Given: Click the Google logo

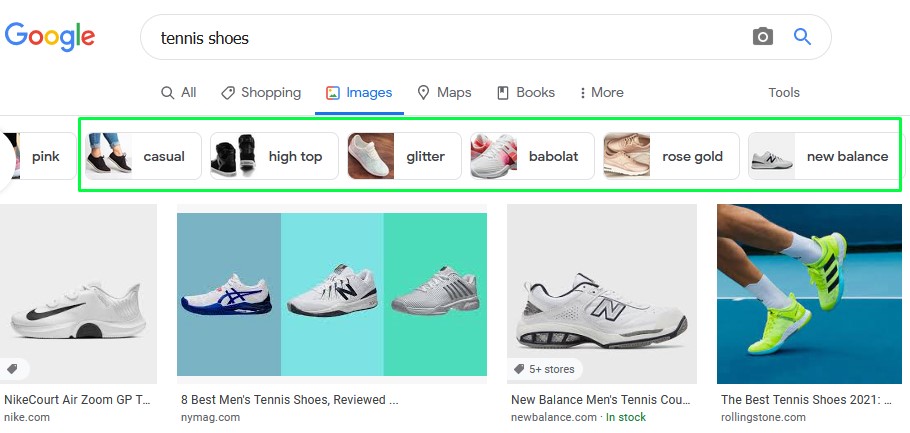Looking at the screenshot, I should coord(50,37).
